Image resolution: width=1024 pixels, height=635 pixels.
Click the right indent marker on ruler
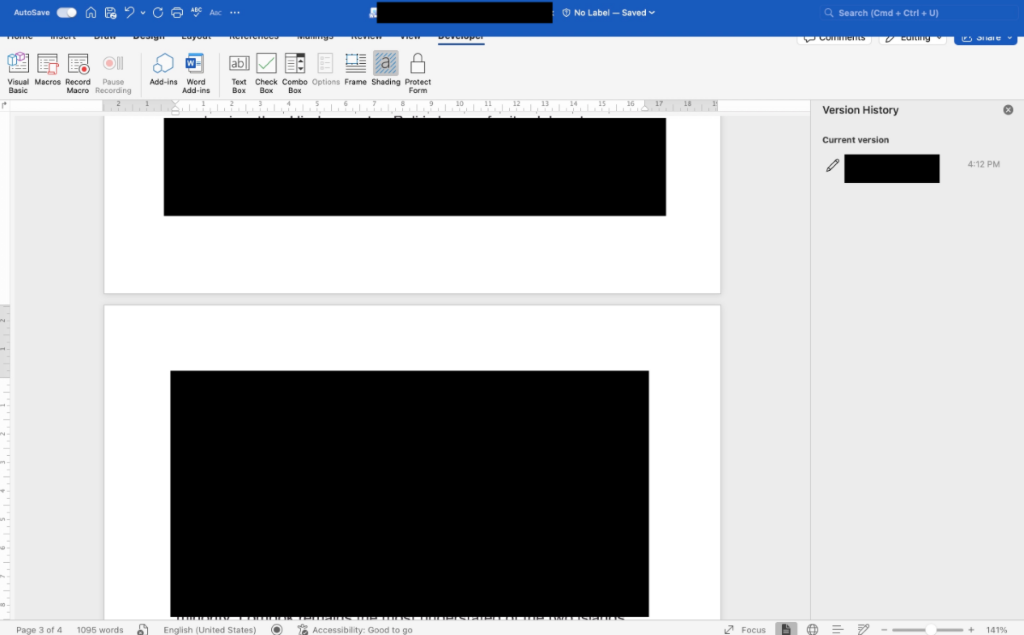(x=645, y=108)
